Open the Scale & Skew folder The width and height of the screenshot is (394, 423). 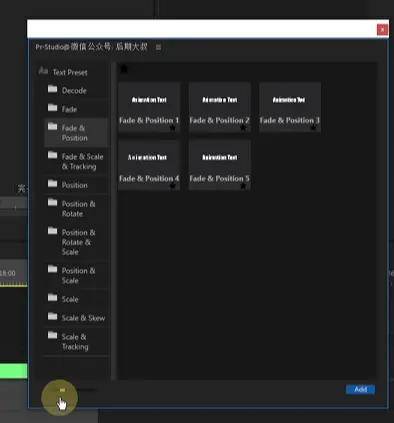(x=76, y=318)
